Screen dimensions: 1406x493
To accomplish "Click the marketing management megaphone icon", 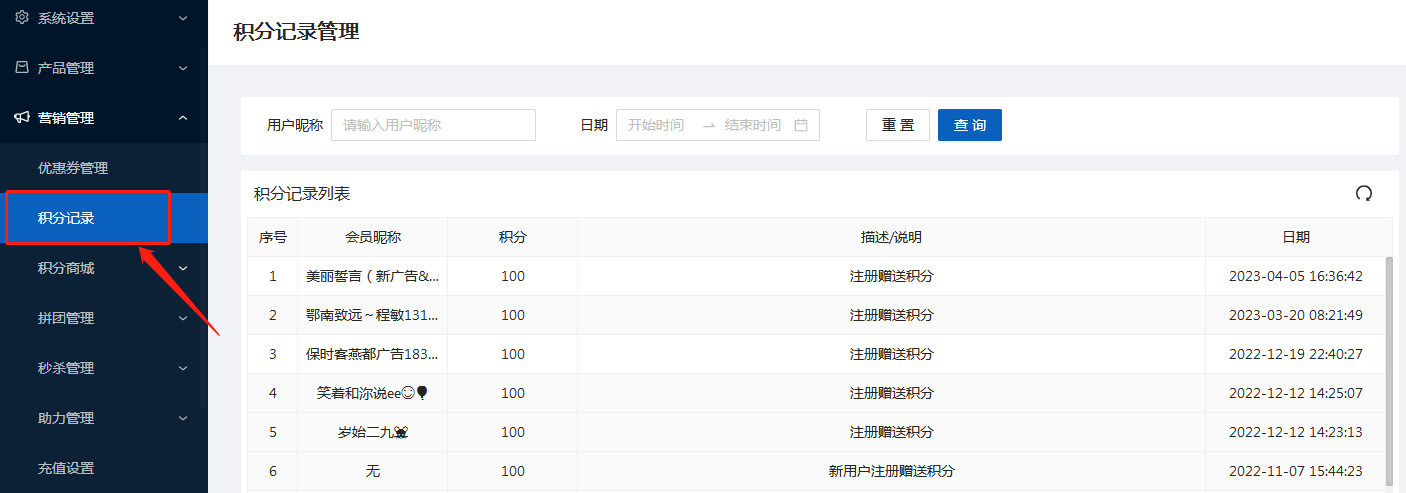I will click(x=22, y=118).
